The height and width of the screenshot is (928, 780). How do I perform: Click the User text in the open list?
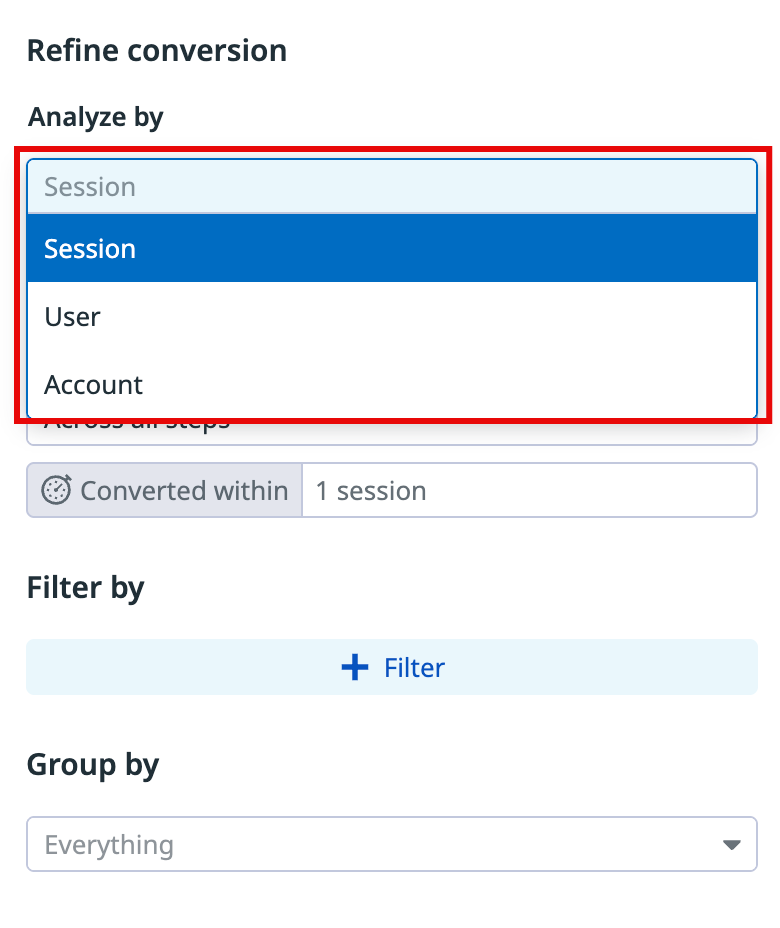[x=73, y=317]
